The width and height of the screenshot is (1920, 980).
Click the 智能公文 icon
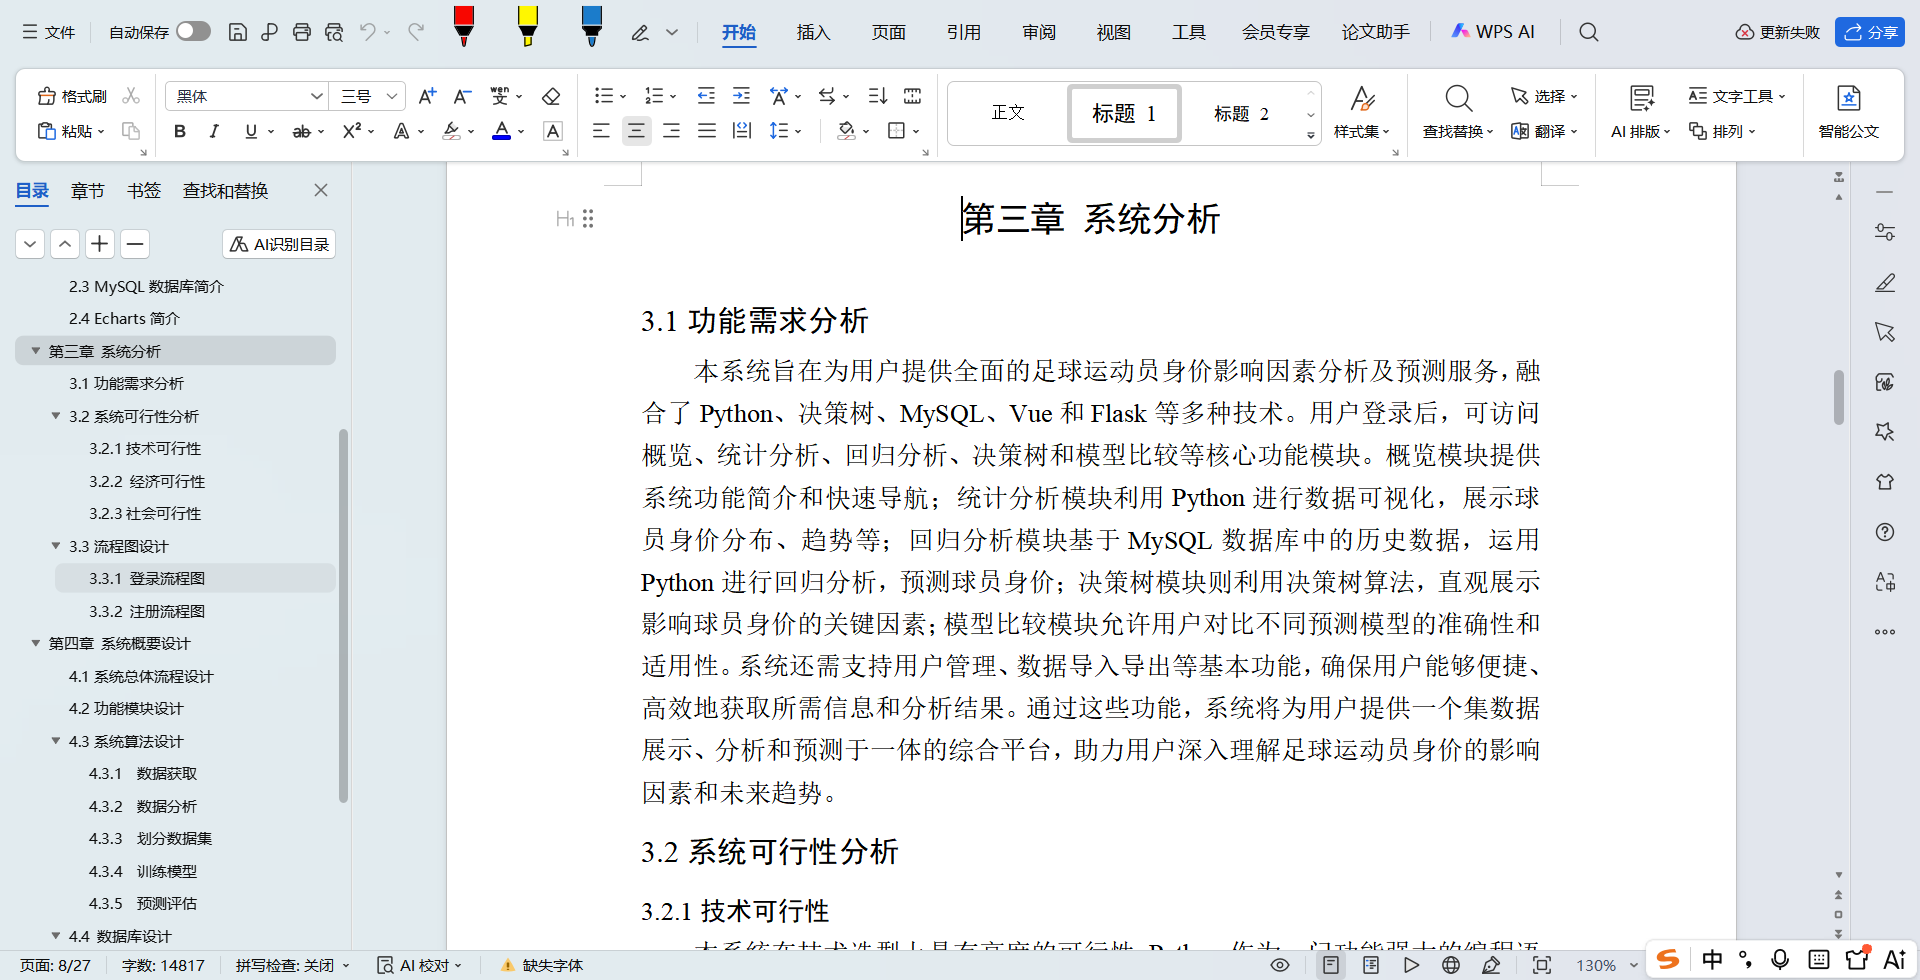1848,112
